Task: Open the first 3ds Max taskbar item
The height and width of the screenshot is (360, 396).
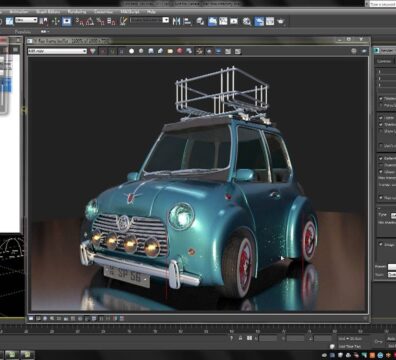Action: click(12, 354)
